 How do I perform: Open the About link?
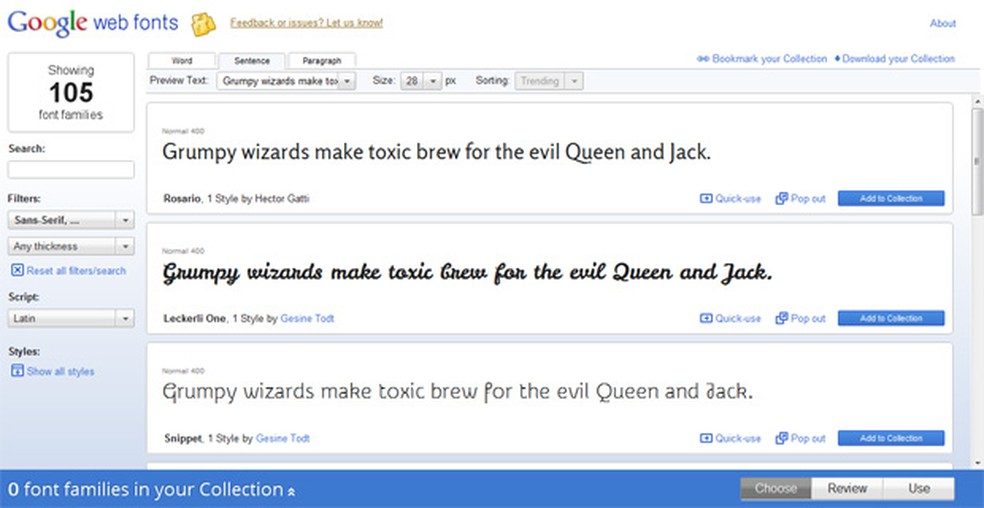[x=943, y=23]
